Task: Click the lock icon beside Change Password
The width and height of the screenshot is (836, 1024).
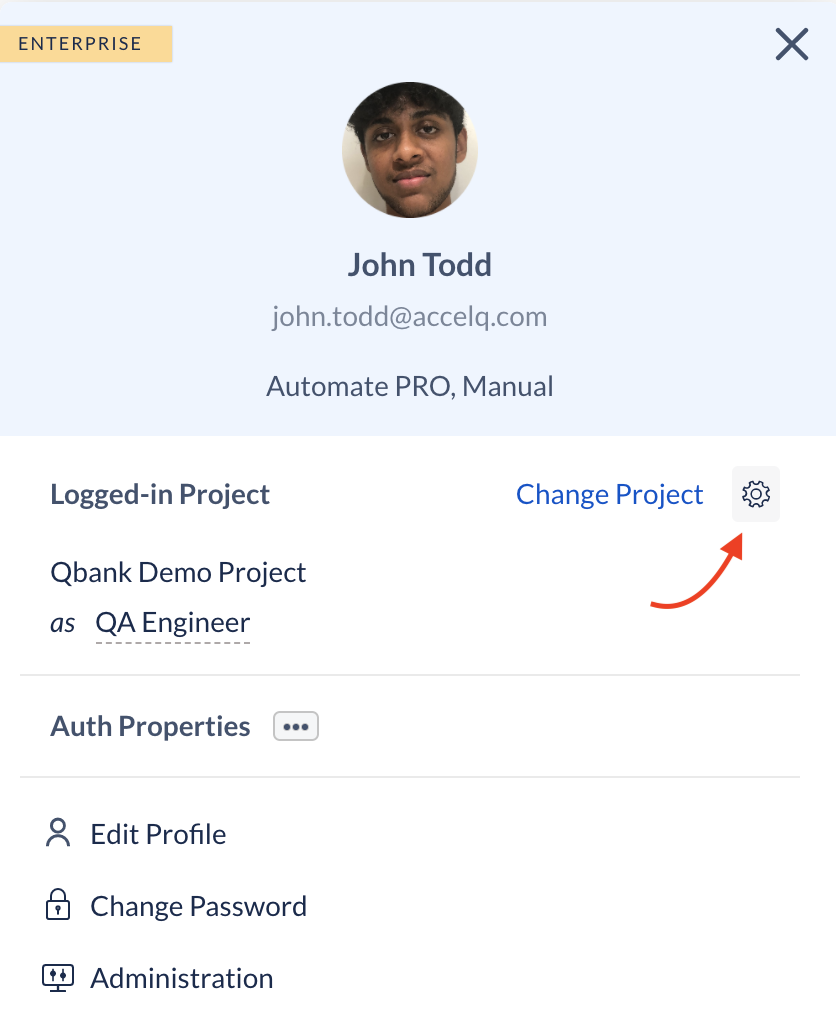Action: (x=58, y=904)
